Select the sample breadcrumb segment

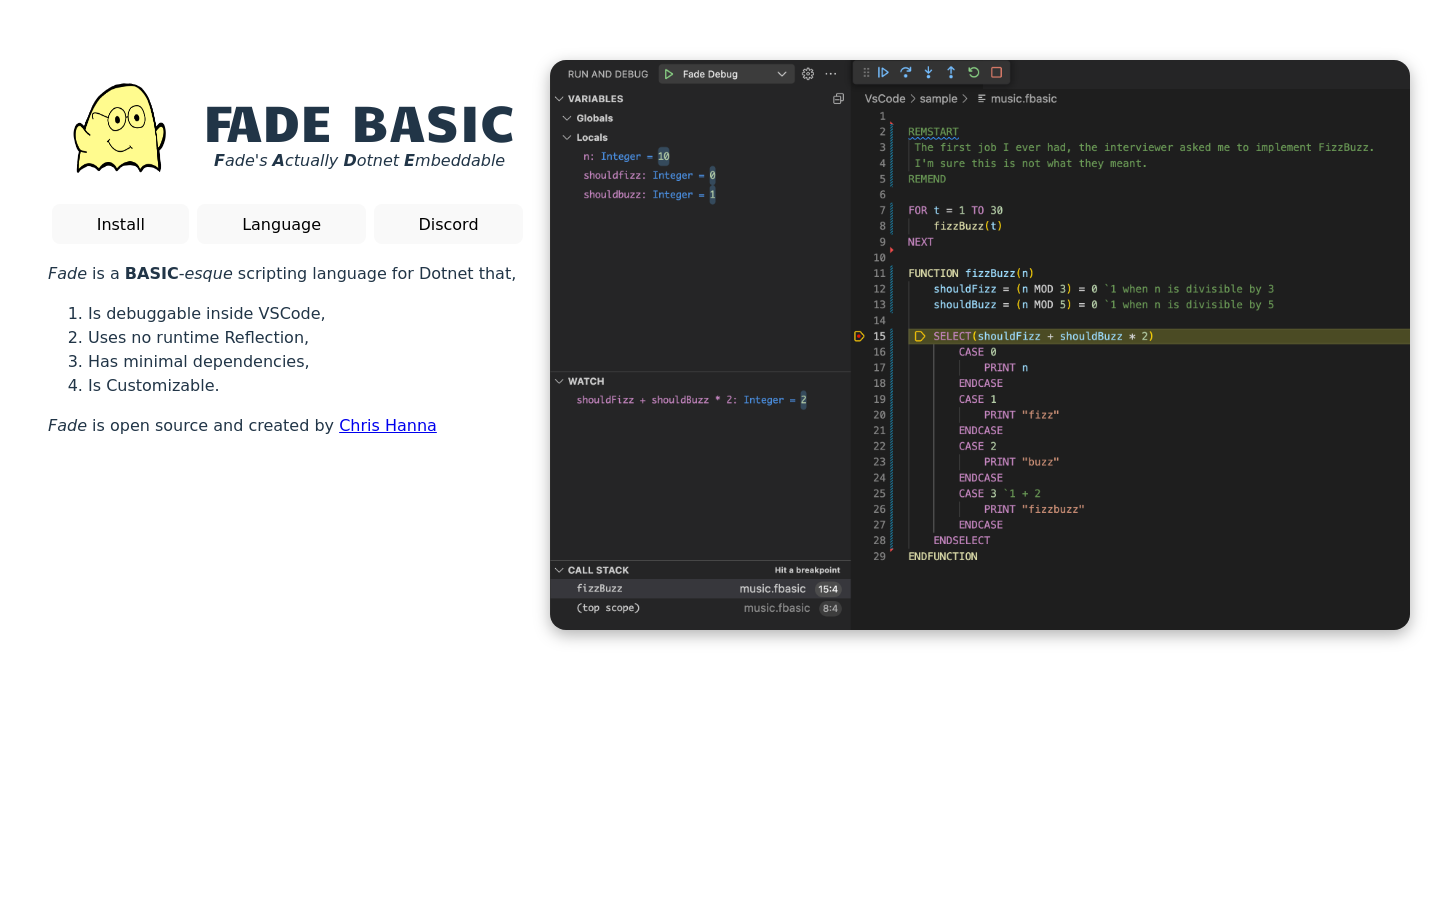[x=938, y=99]
